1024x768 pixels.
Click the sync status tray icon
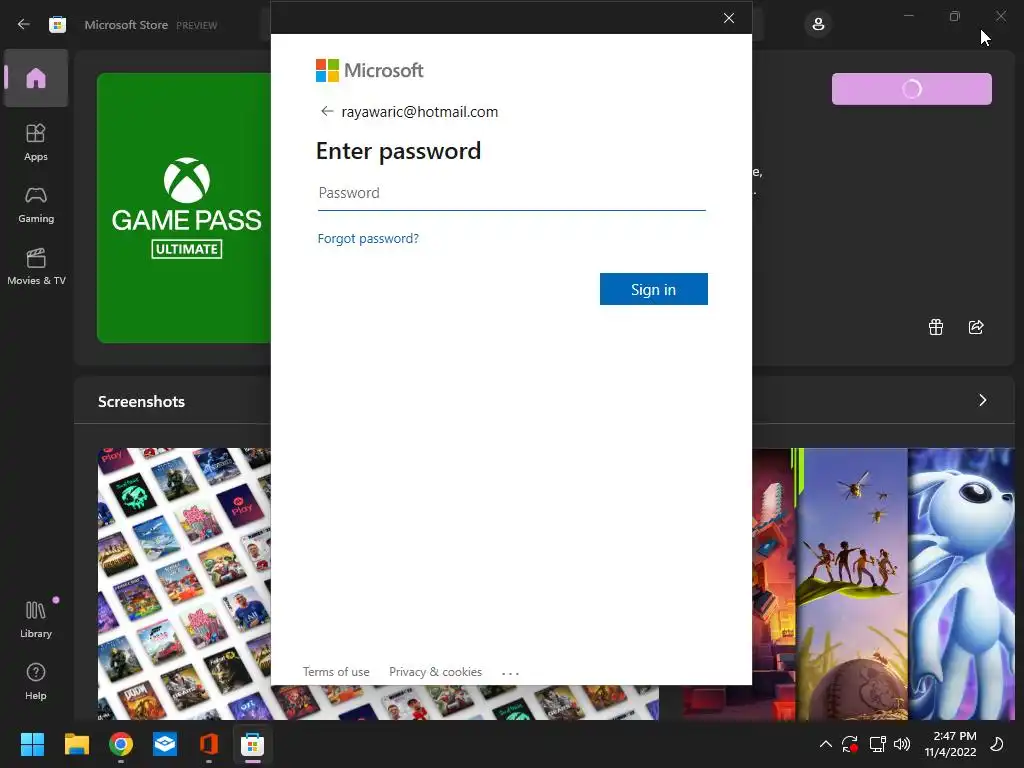[850, 744]
